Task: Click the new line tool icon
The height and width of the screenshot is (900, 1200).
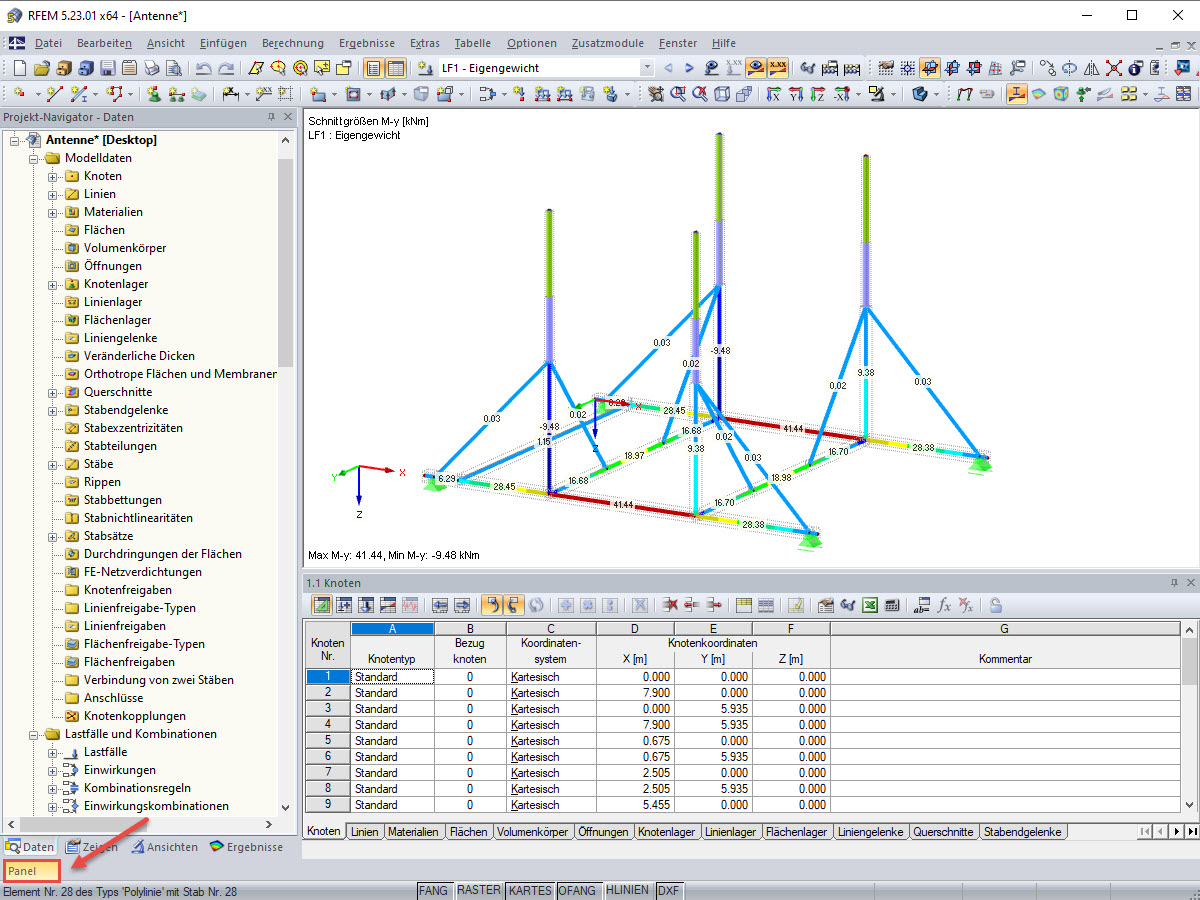Action: (x=54, y=94)
